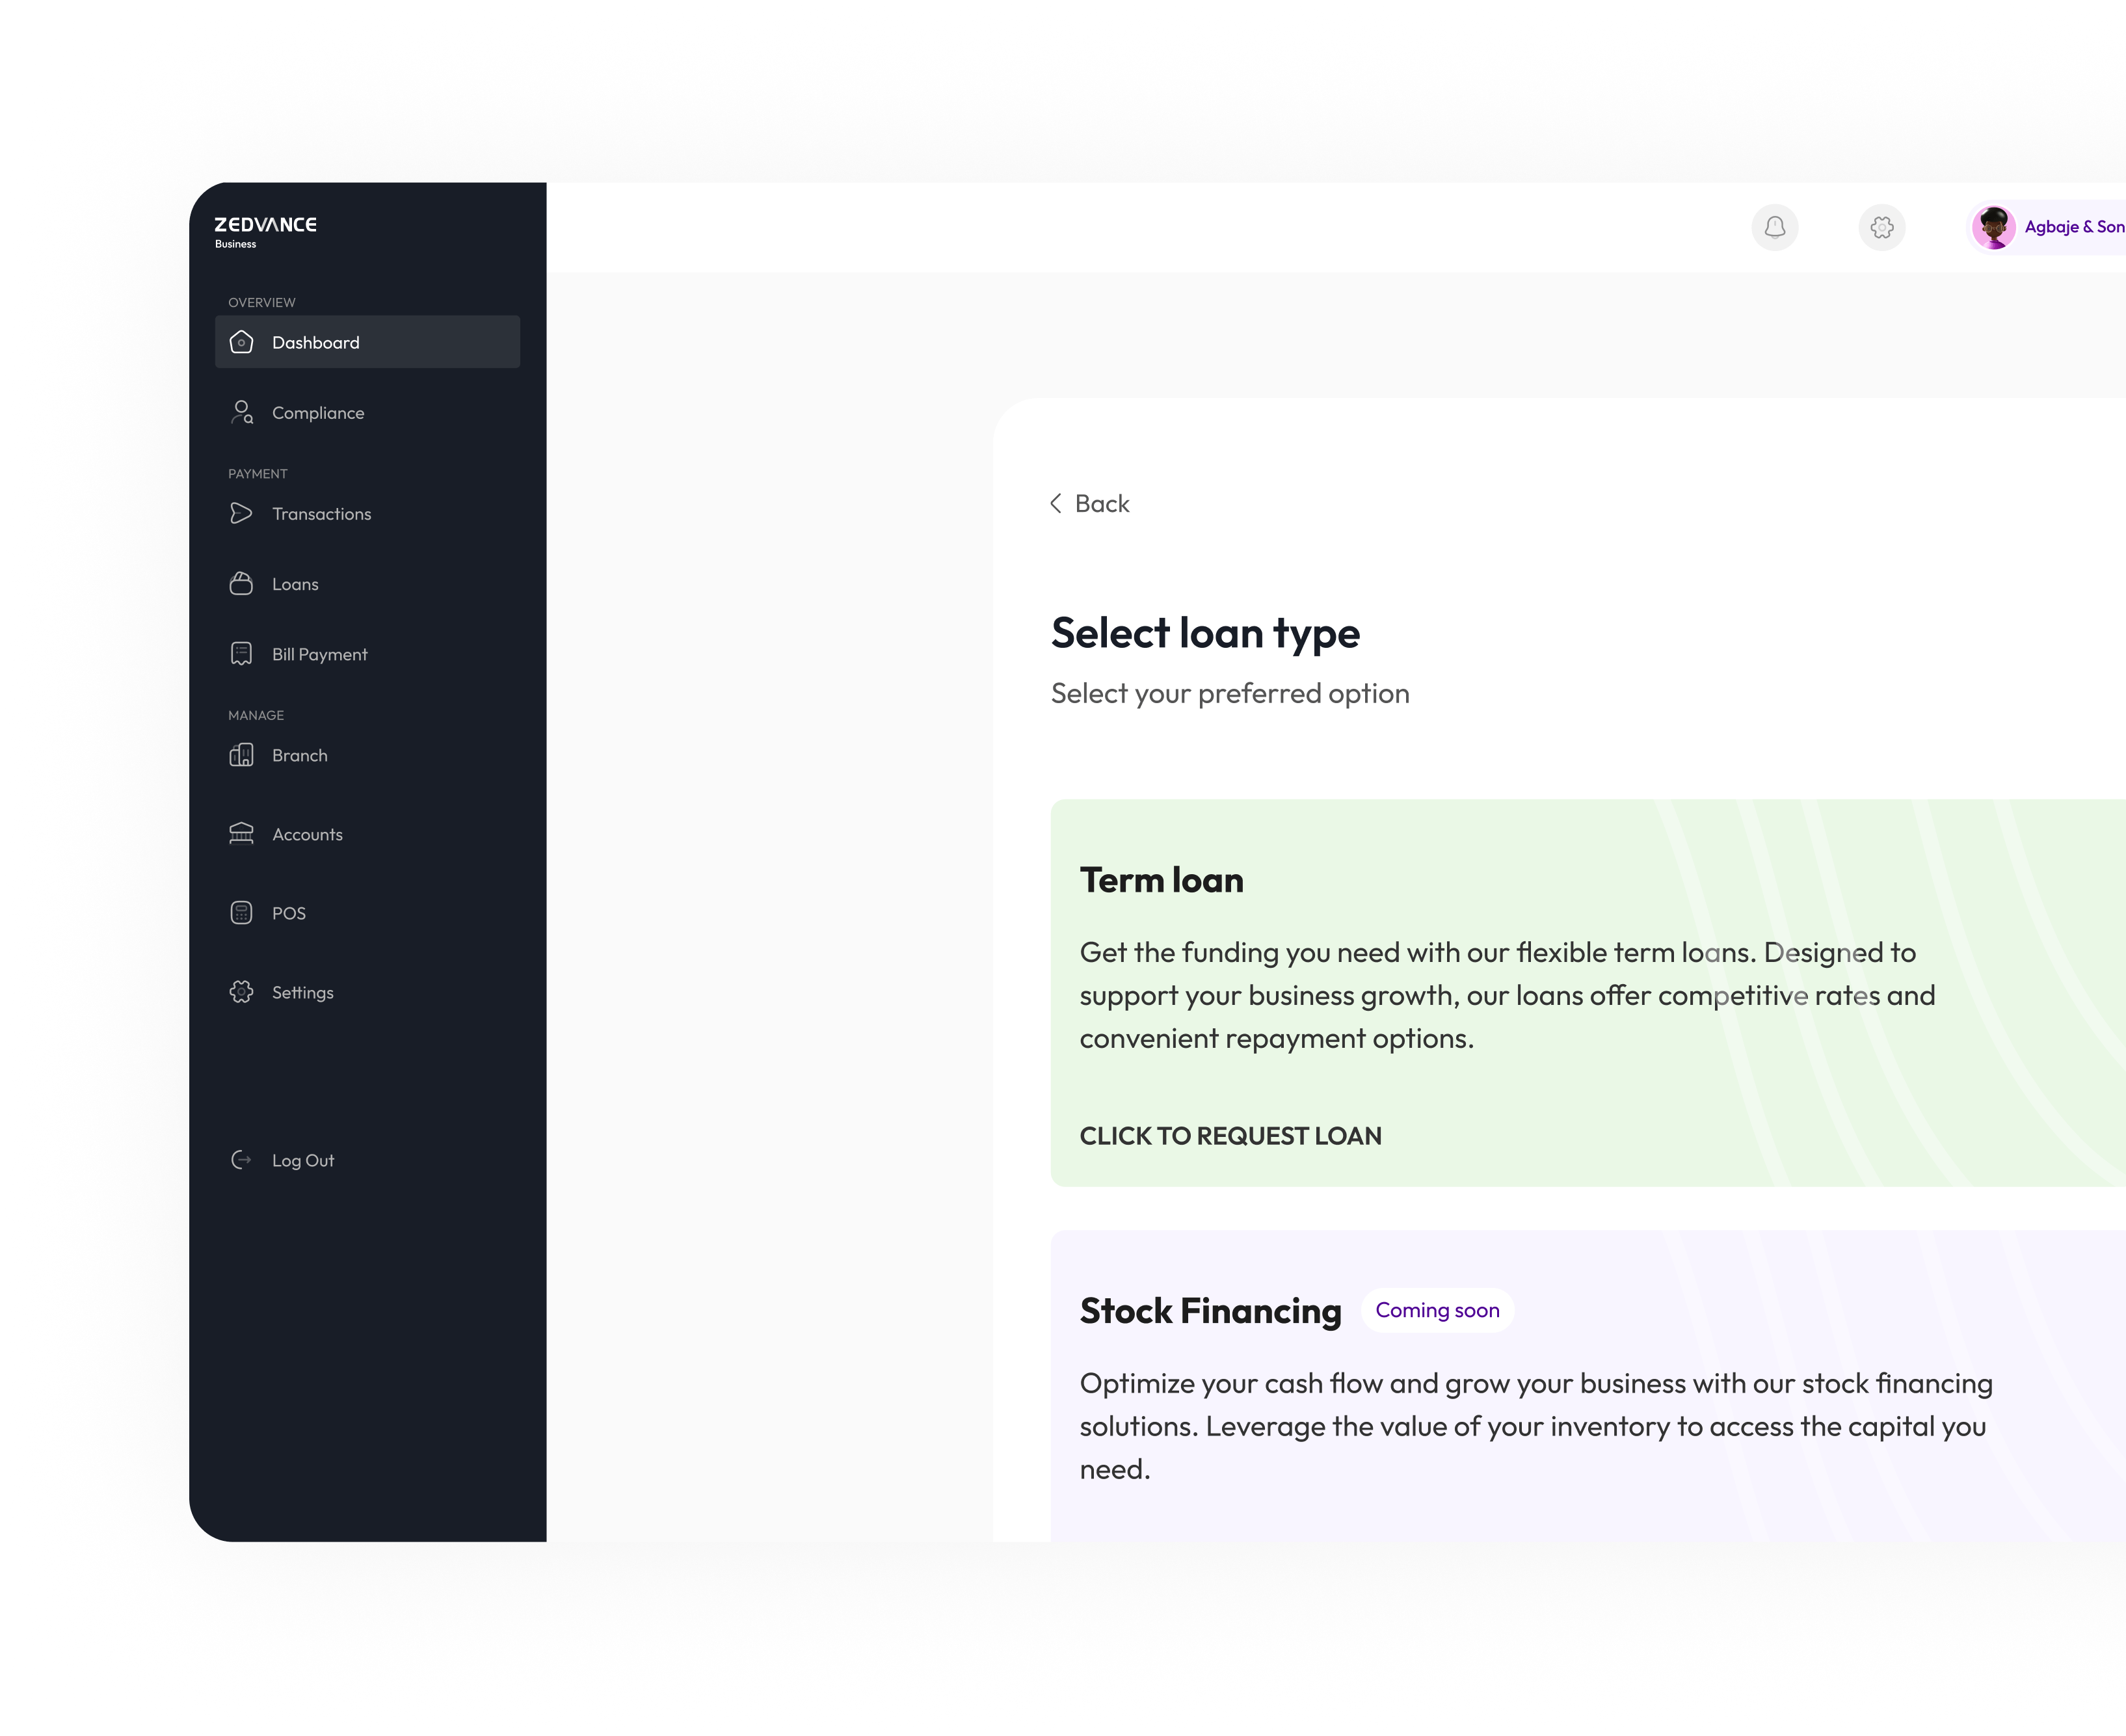The height and width of the screenshot is (1736, 2126).
Task: Open the settings gear in header
Action: pyautogui.click(x=1881, y=227)
